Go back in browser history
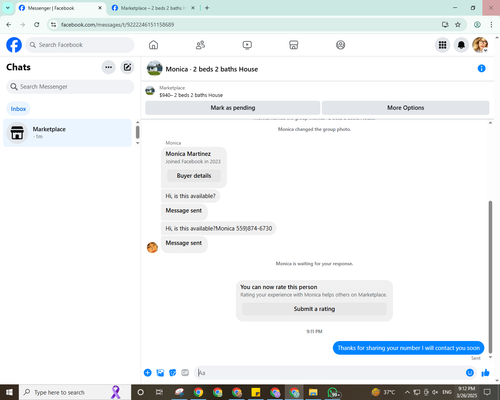Screen dimensions: 500x400 (x=9, y=25)
